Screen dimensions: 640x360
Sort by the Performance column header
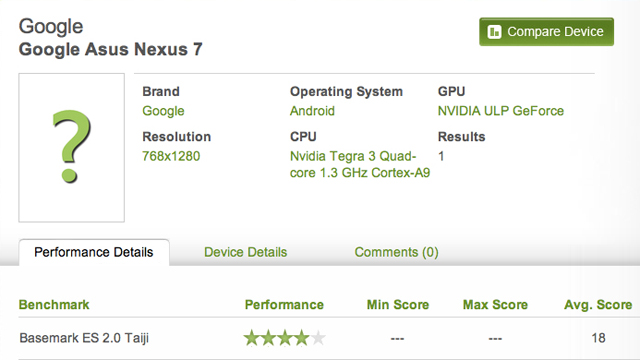point(284,305)
